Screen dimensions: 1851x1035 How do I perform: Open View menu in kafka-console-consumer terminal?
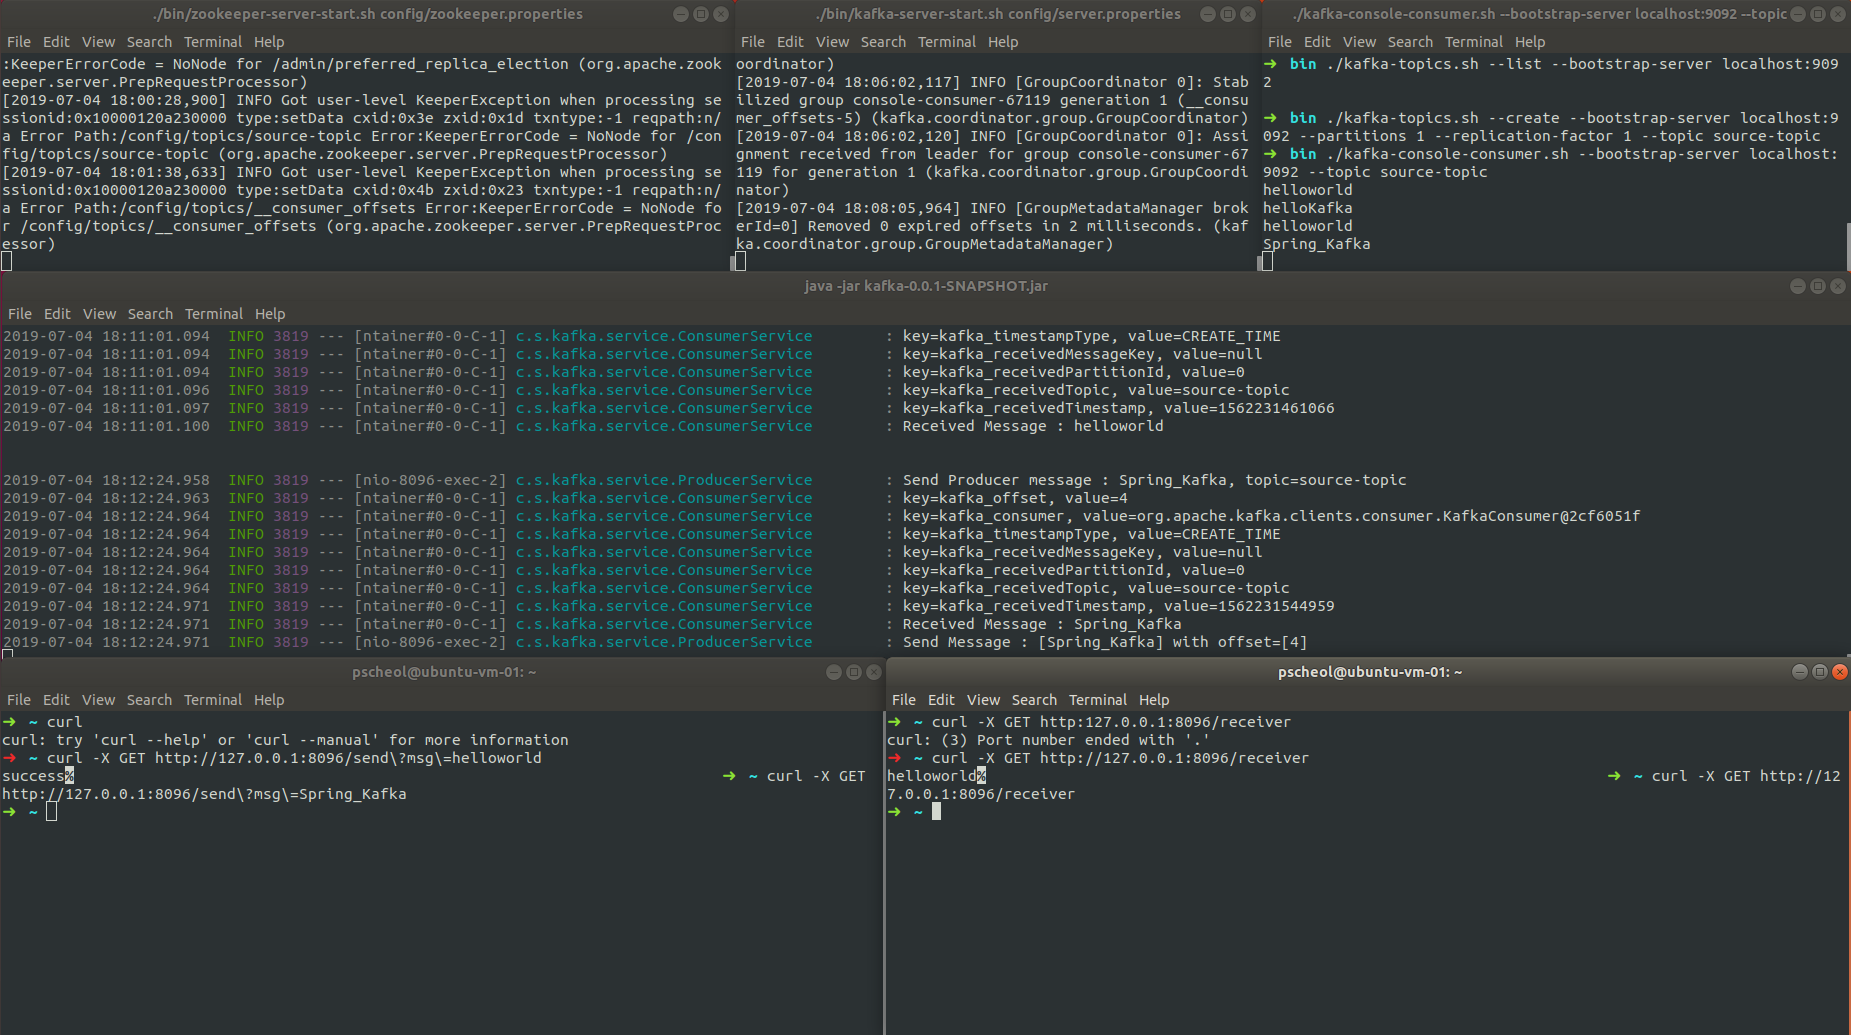click(1359, 42)
